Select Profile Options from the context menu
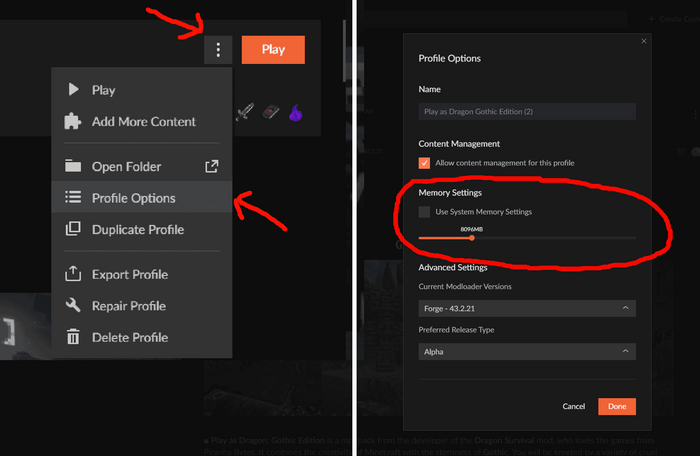This screenshot has width=700, height=456. 133,198
